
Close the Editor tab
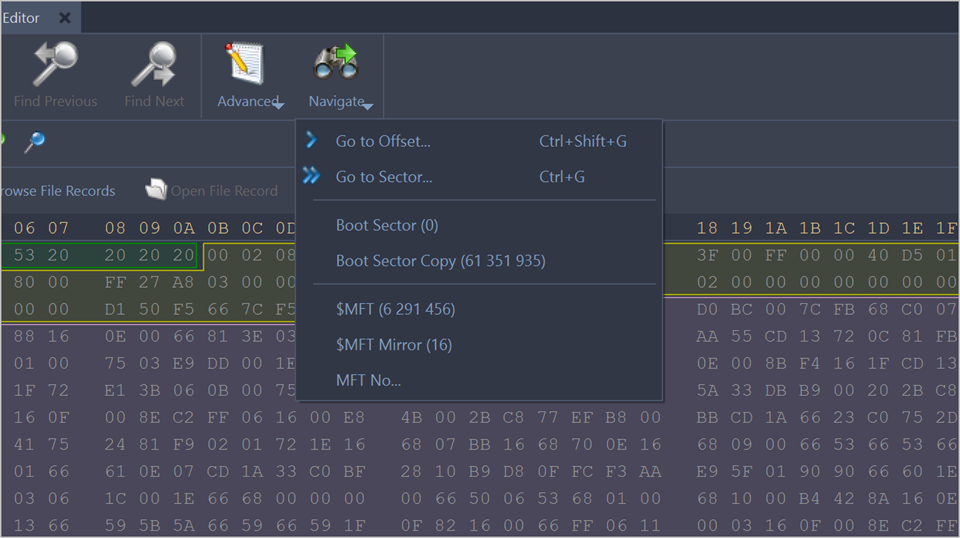pyautogui.click(x=65, y=18)
